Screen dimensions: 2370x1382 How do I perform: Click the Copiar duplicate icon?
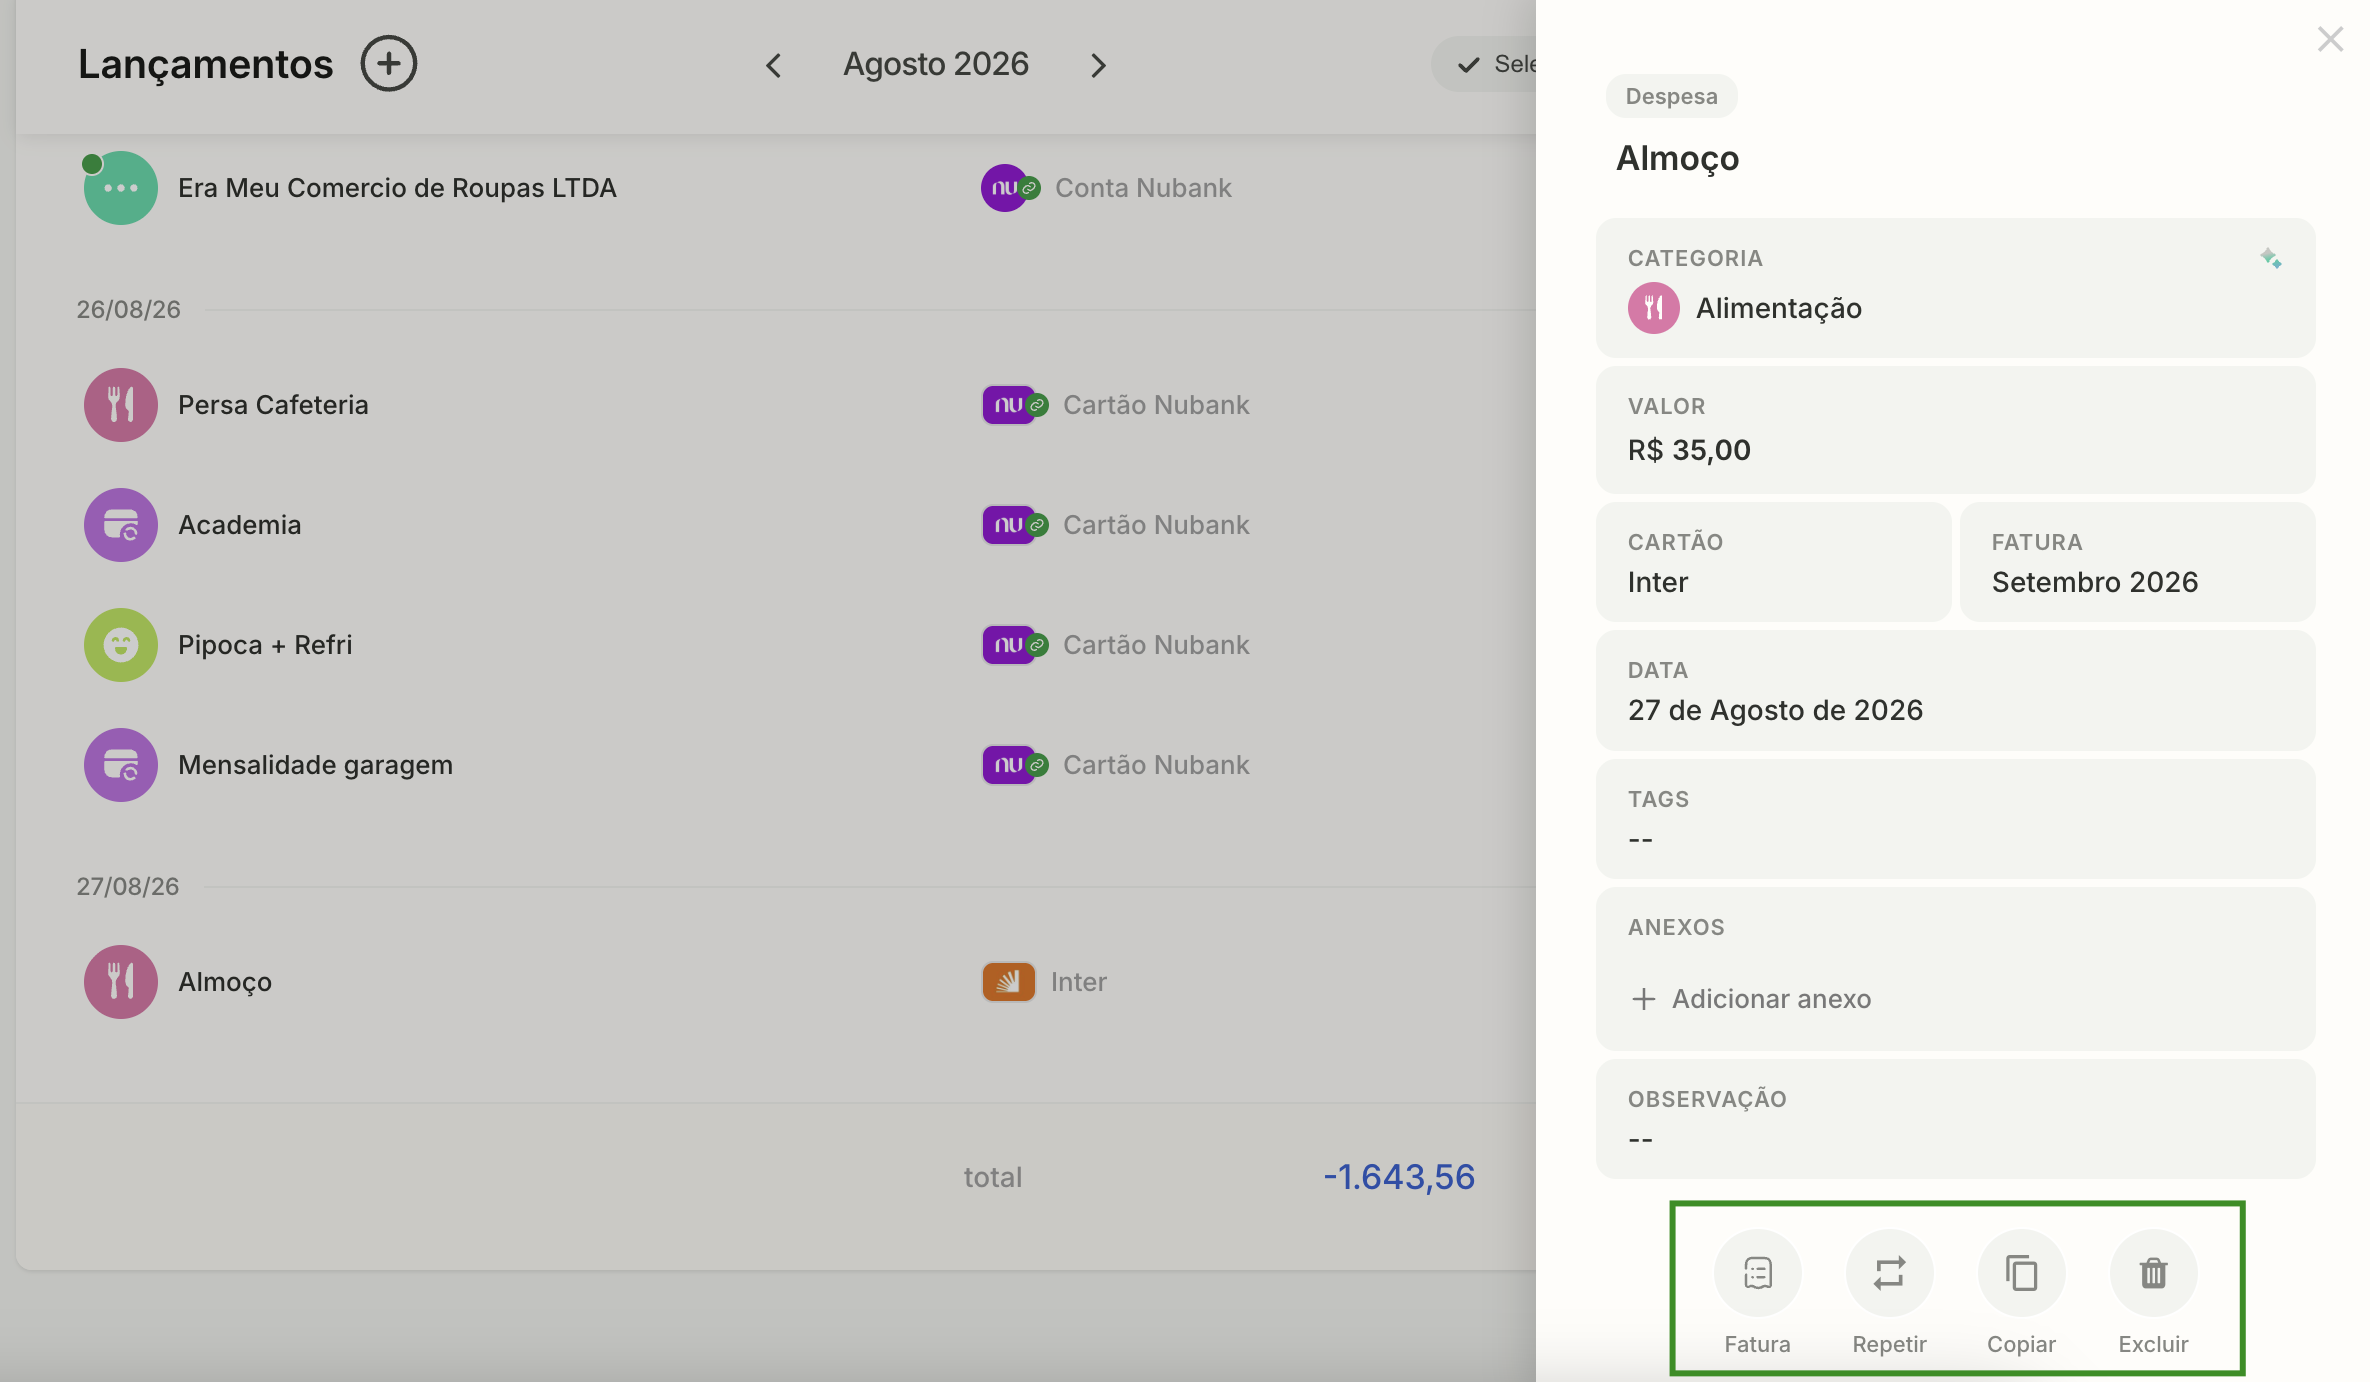click(2021, 1272)
